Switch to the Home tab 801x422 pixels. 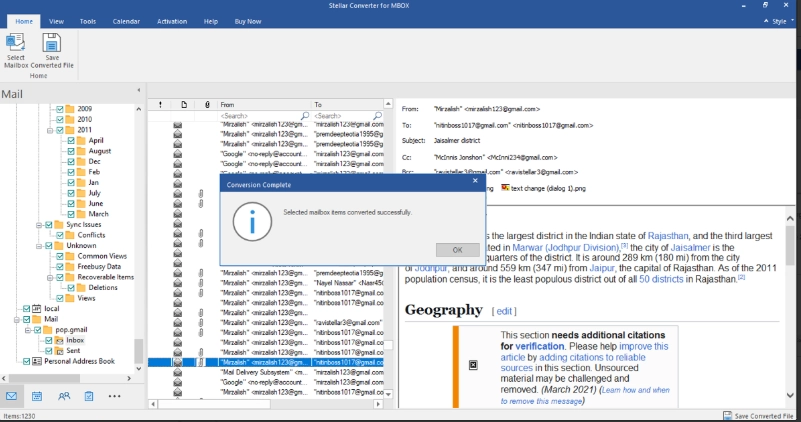[x=24, y=21]
